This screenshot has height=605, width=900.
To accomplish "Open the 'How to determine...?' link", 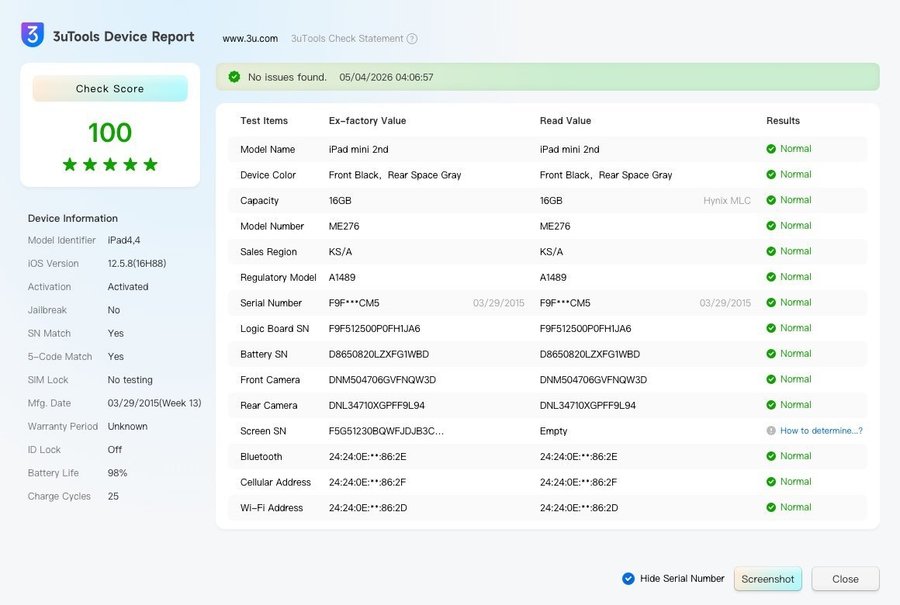I will (x=821, y=431).
